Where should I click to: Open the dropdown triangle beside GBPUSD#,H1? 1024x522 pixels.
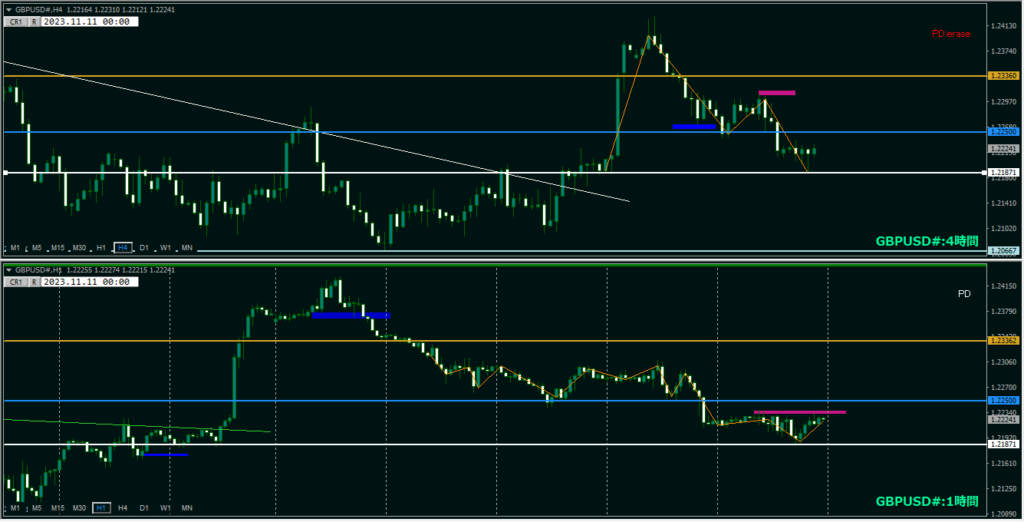[8, 270]
